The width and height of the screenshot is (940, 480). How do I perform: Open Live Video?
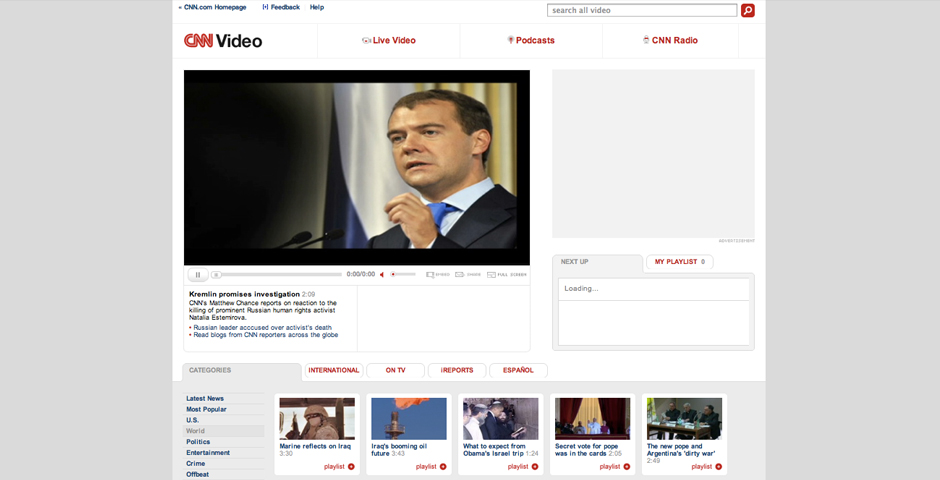point(389,40)
